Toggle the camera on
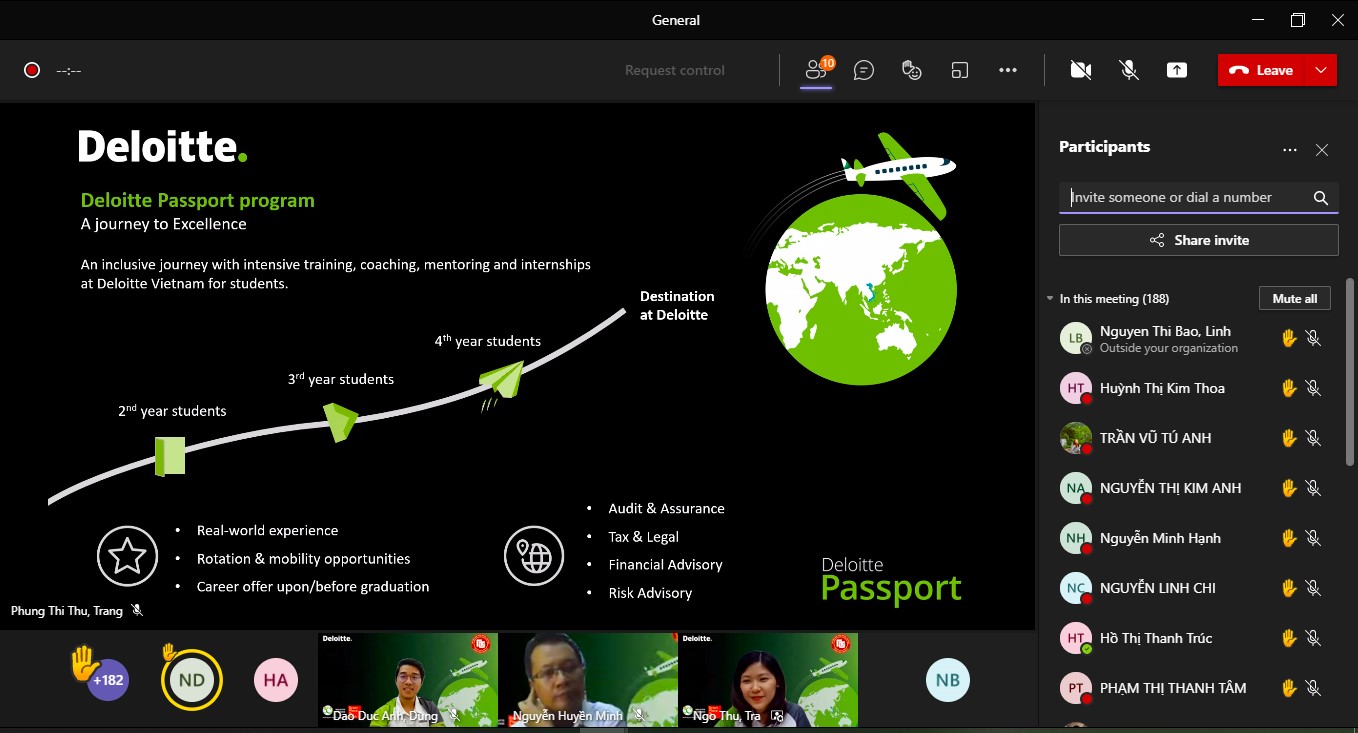1358x733 pixels. coord(1080,70)
